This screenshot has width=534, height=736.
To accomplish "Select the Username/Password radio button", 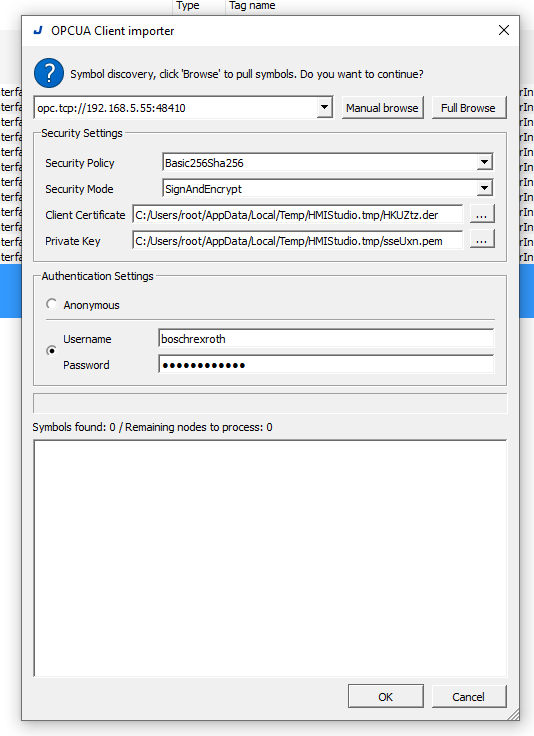I will [52, 351].
